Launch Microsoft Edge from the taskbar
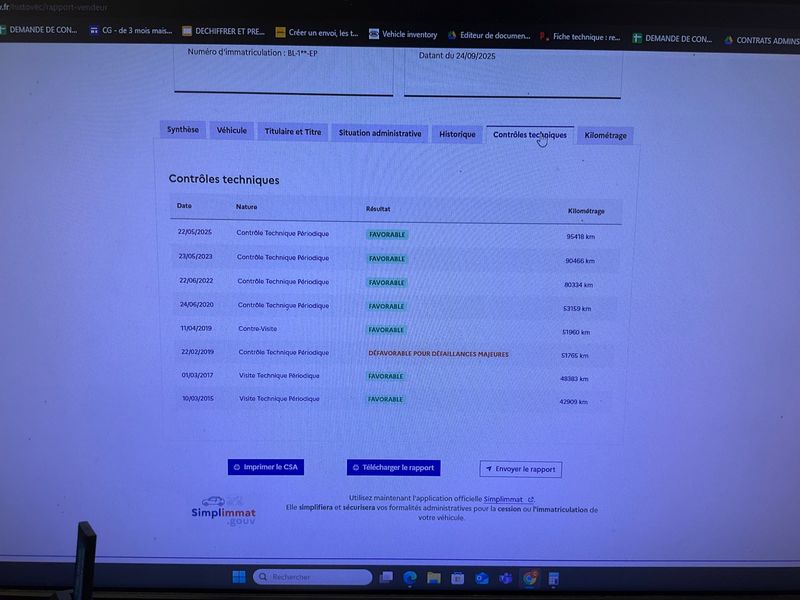The height and width of the screenshot is (600, 800). click(410, 578)
